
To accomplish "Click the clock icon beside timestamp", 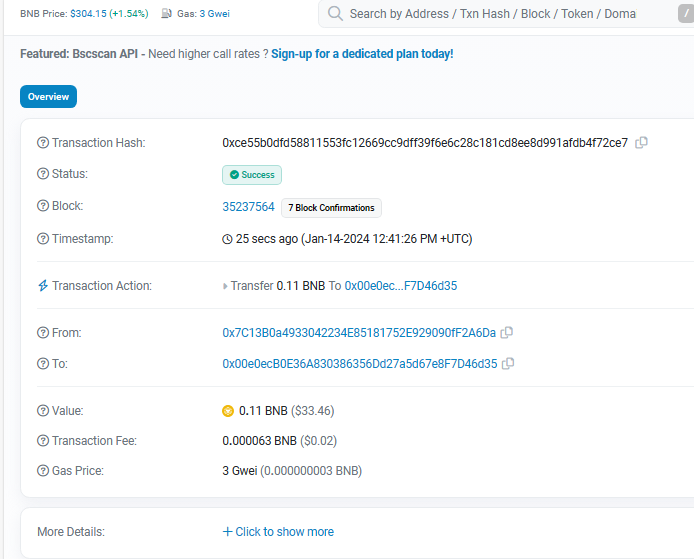I will (x=227, y=239).
